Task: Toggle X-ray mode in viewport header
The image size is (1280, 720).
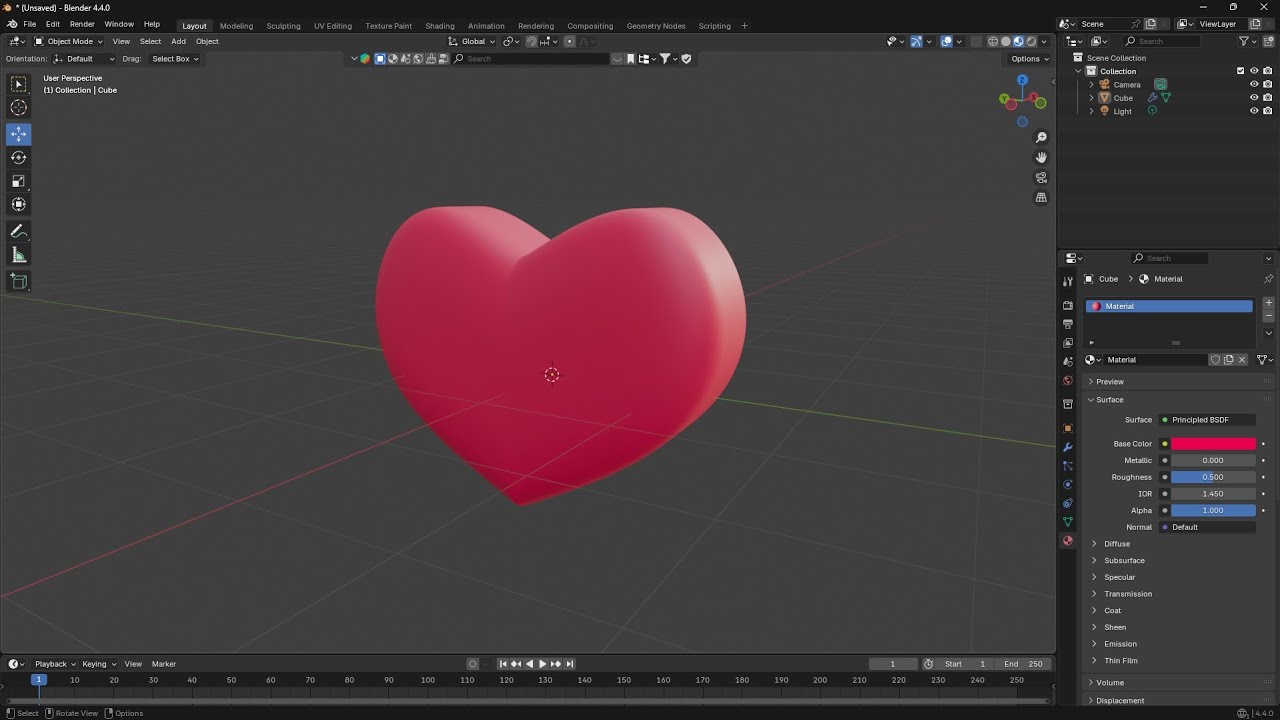Action: (975, 41)
